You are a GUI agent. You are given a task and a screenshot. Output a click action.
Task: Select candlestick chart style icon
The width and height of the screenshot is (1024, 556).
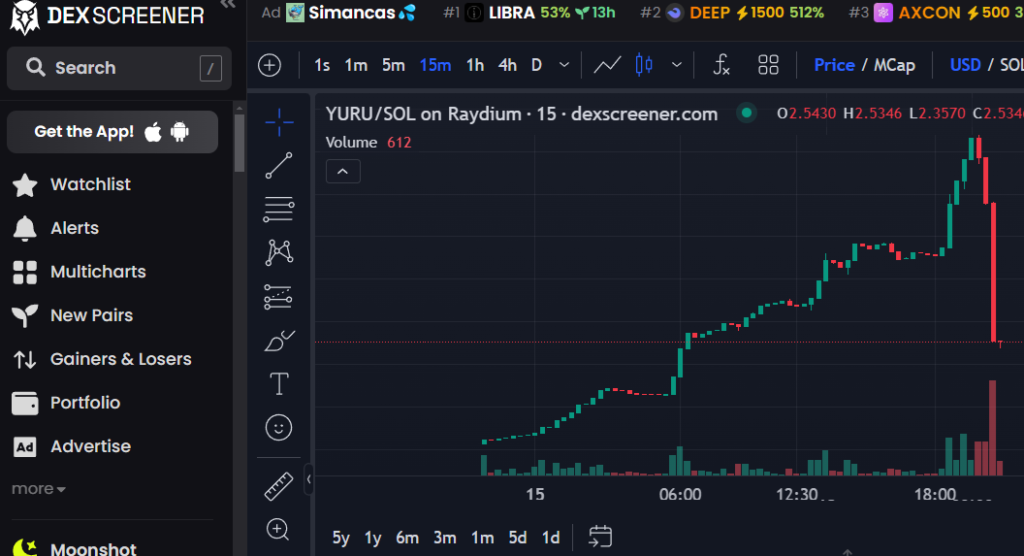click(644, 65)
